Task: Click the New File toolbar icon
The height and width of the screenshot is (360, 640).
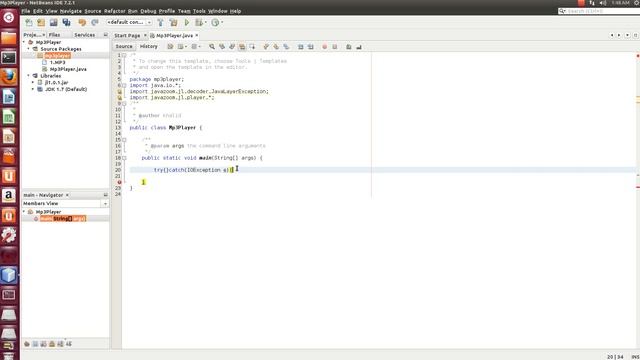Action: pyautogui.click(x=29, y=22)
